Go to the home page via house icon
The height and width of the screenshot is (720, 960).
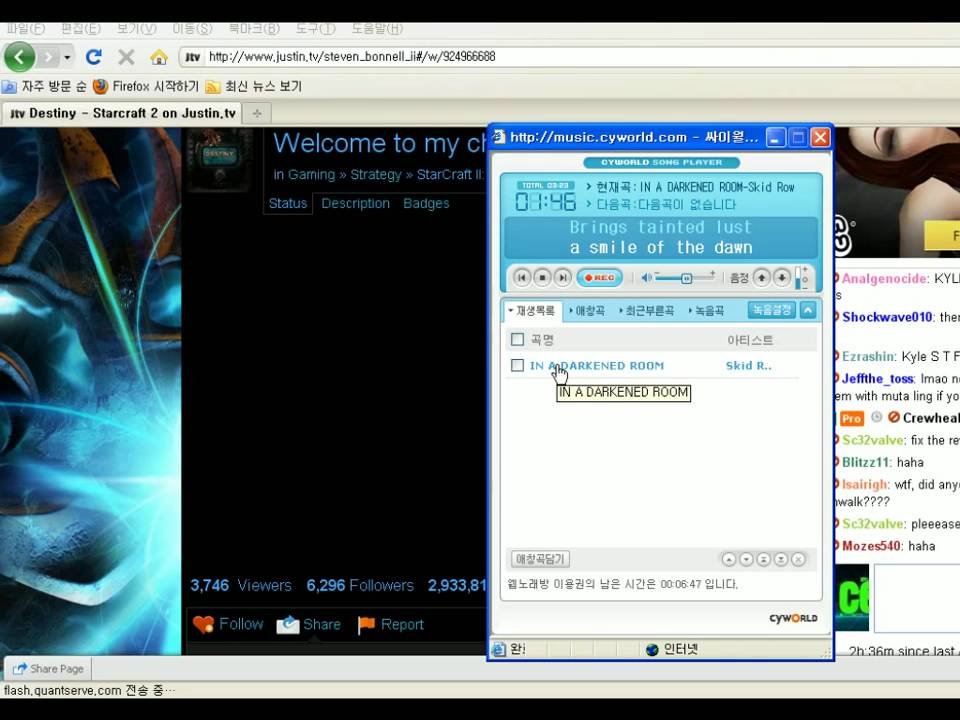159,58
